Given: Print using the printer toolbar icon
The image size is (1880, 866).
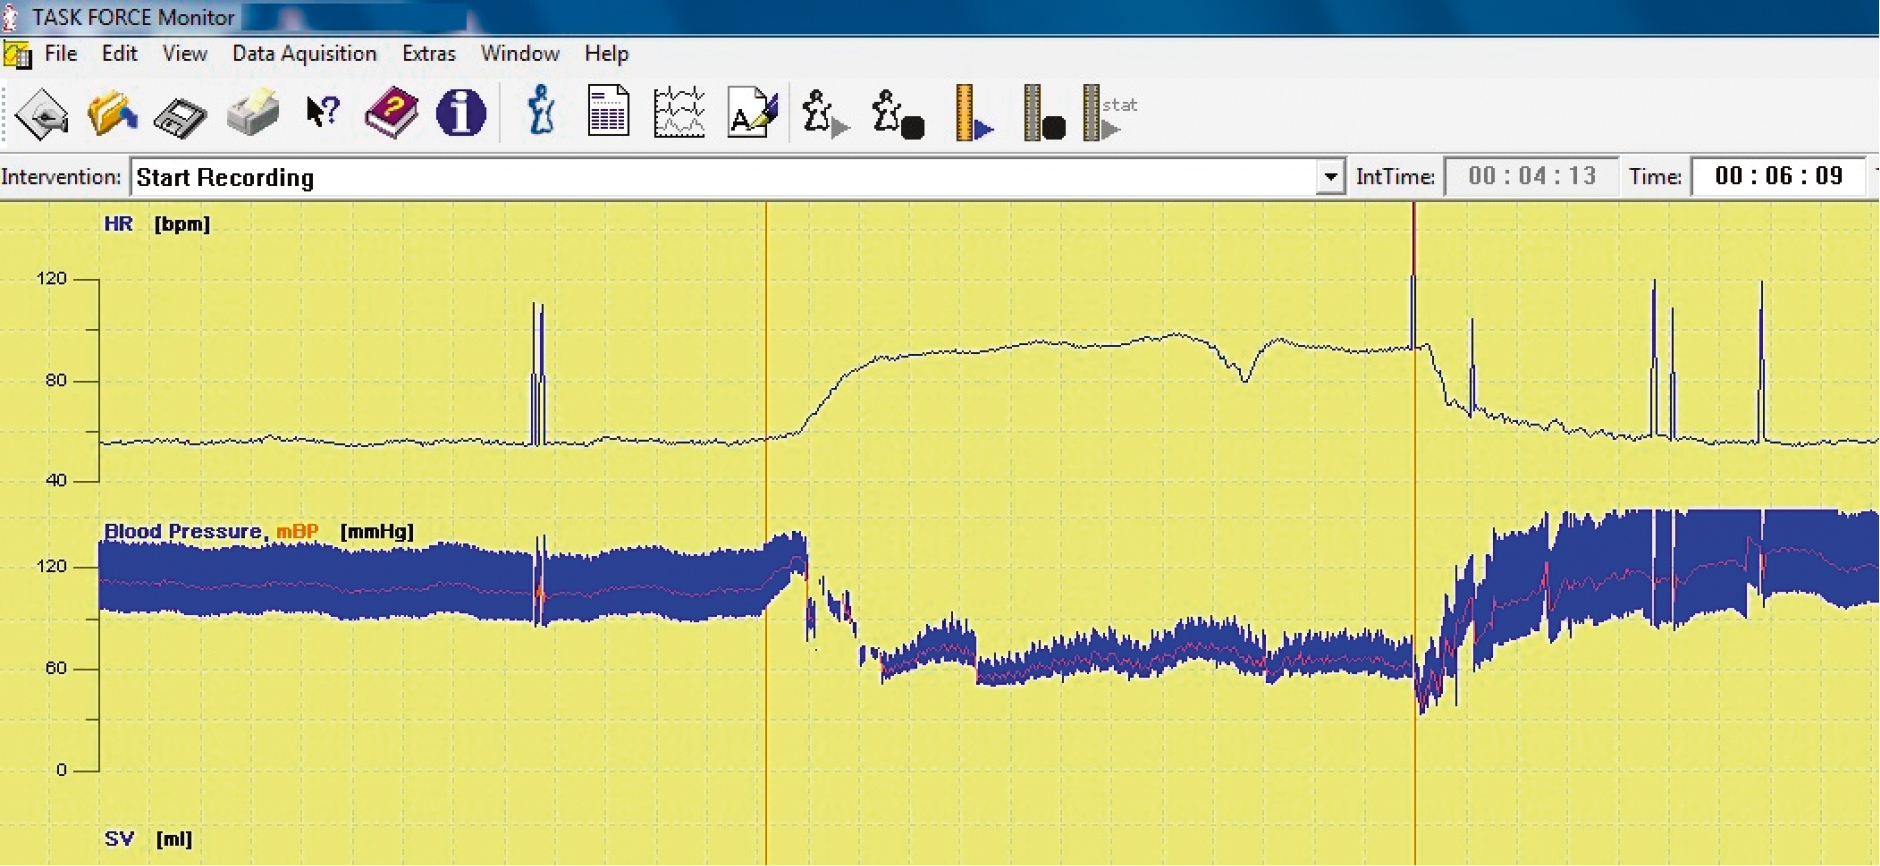Looking at the screenshot, I should point(252,113).
